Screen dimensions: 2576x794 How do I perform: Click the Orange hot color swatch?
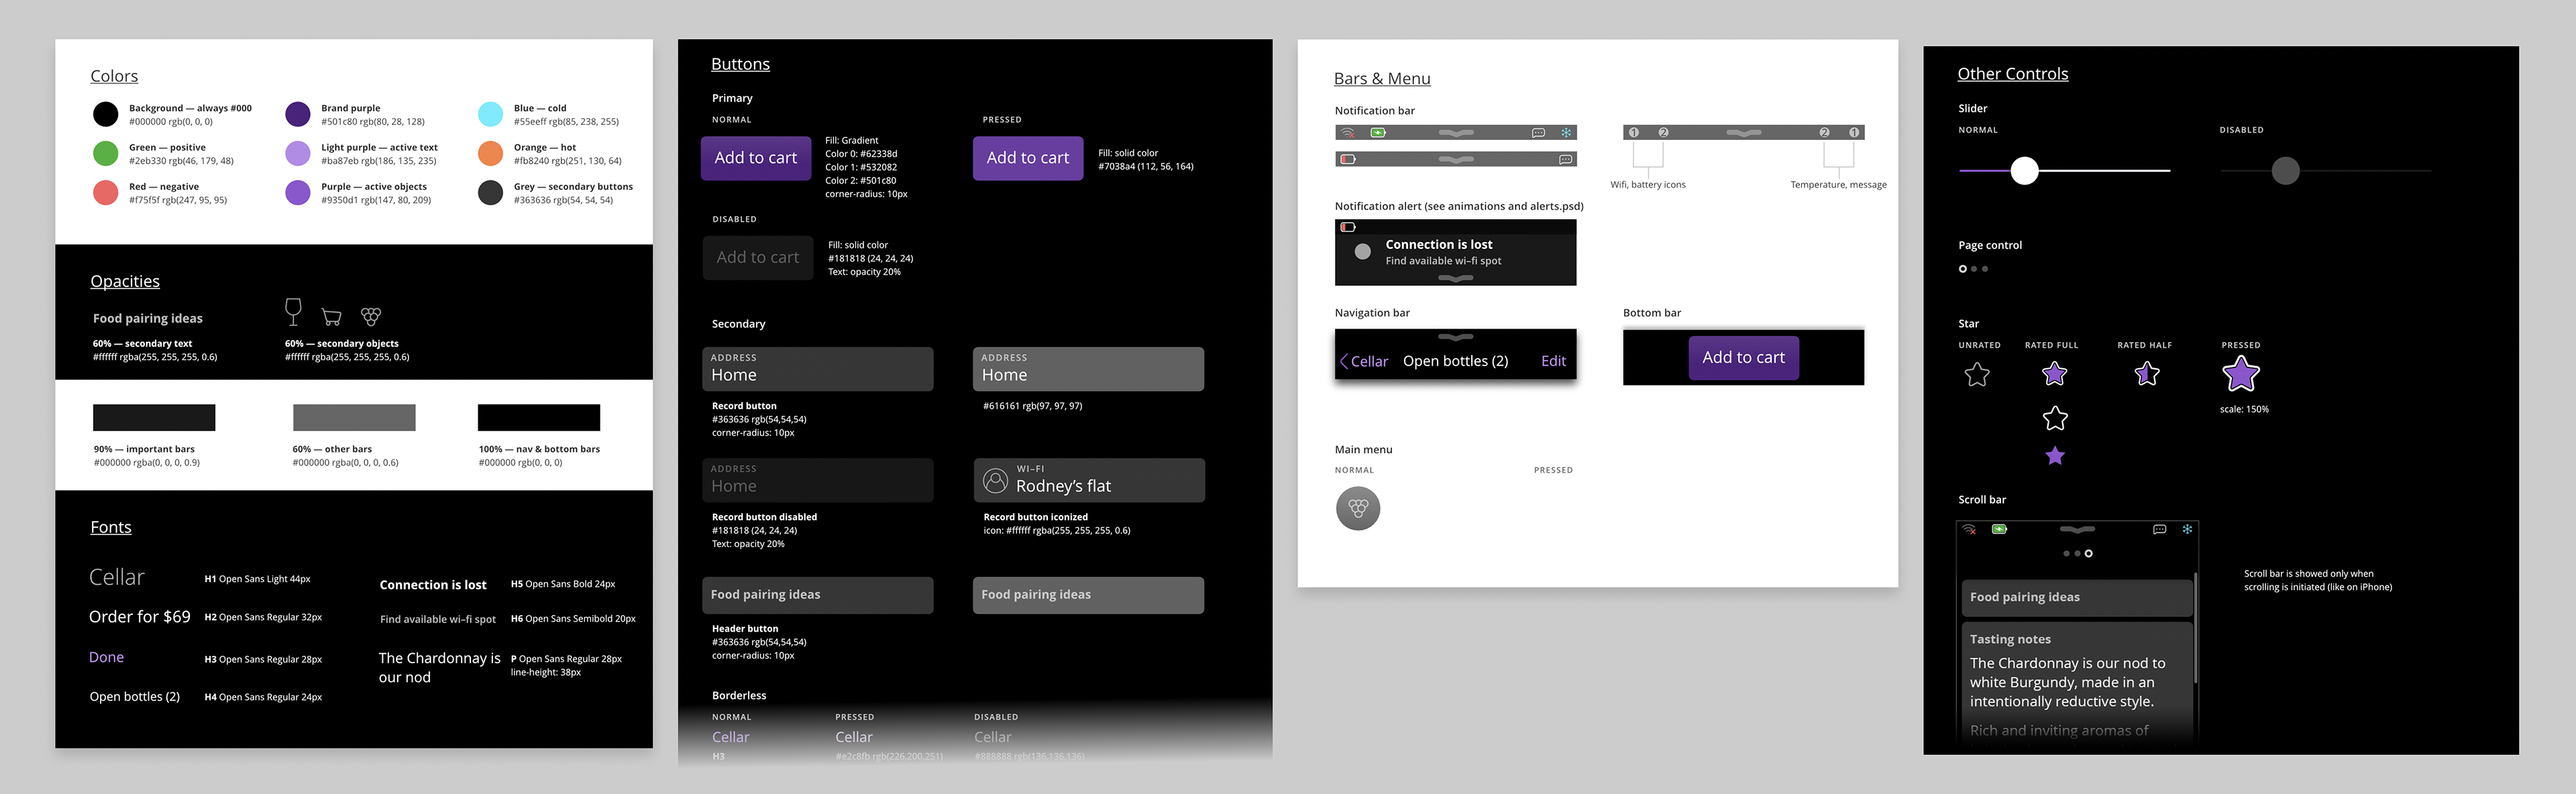point(490,153)
